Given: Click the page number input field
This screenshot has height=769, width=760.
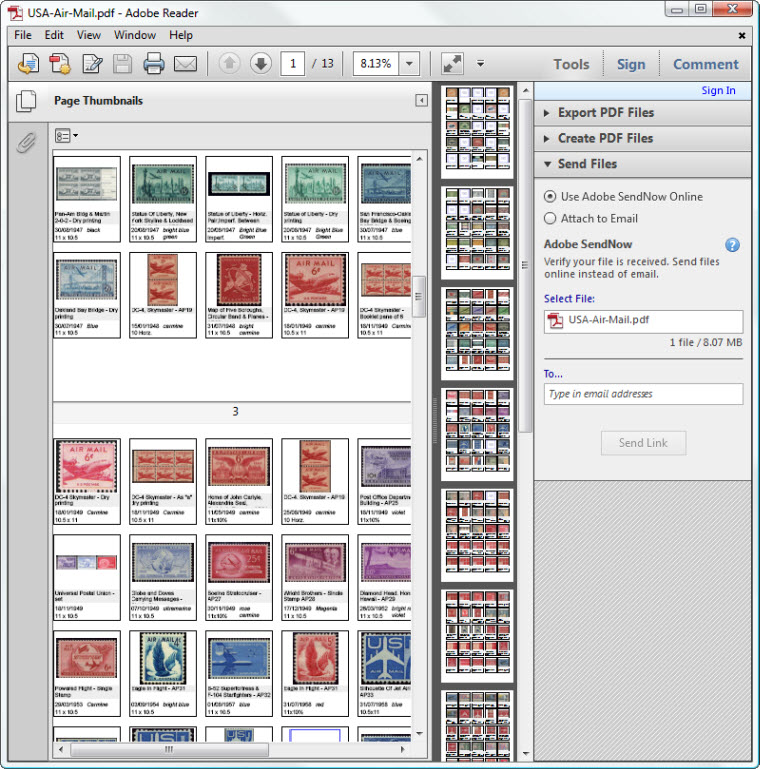Looking at the screenshot, I should (293, 64).
